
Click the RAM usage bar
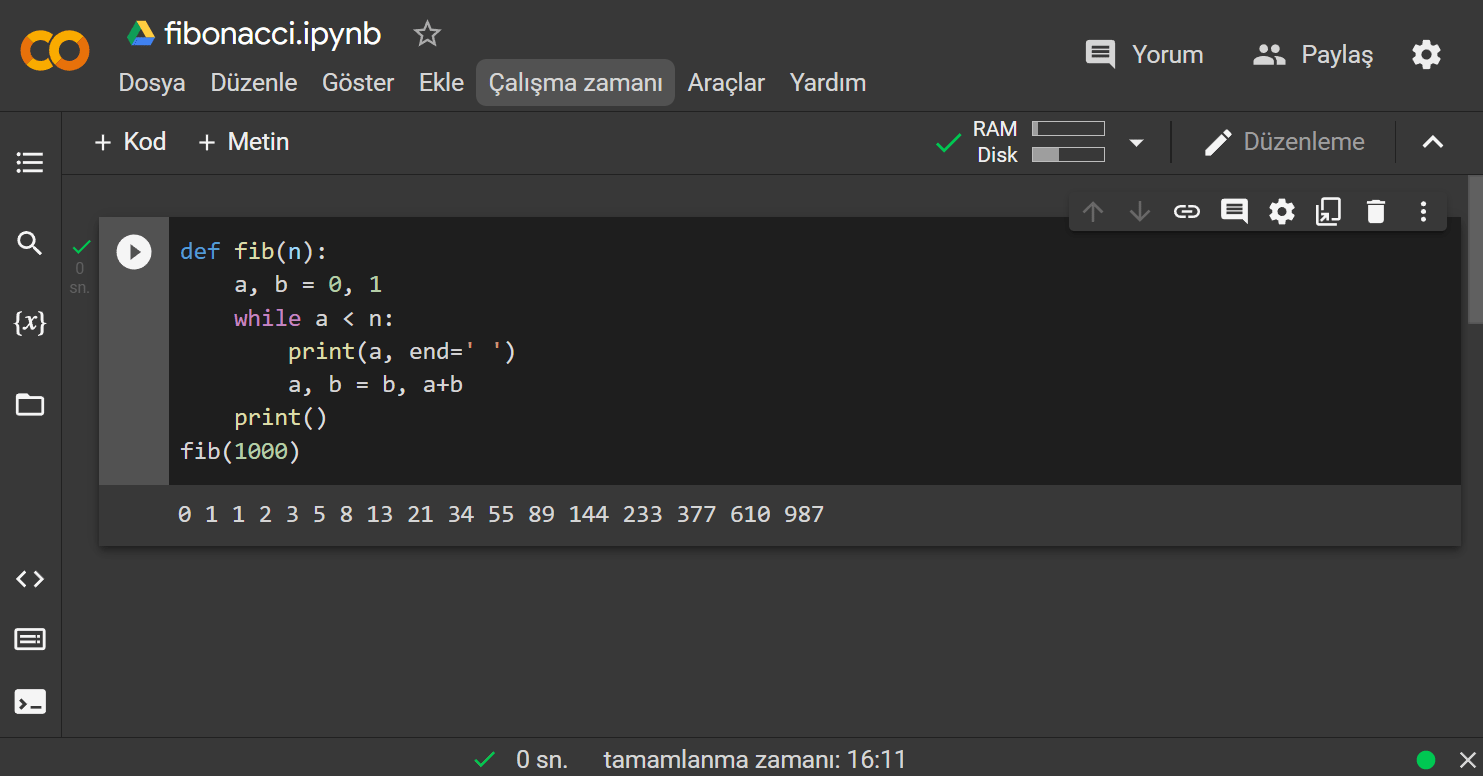1068,129
